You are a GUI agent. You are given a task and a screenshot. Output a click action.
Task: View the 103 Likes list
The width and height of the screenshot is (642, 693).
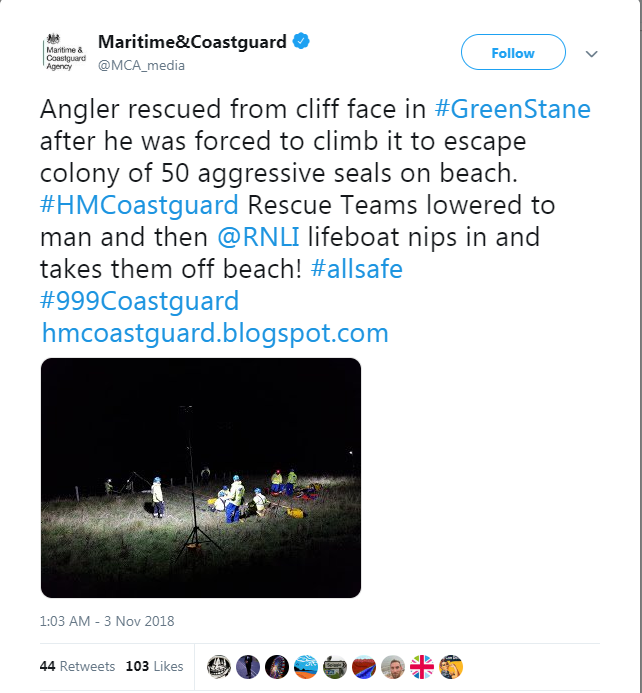[x=154, y=666]
